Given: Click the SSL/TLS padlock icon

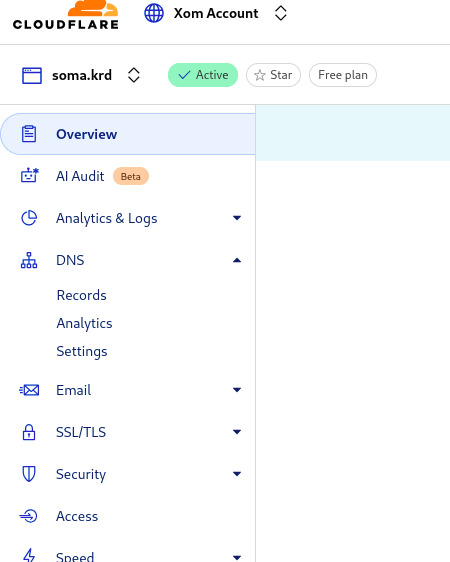Looking at the screenshot, I should [x=29, y=432].
